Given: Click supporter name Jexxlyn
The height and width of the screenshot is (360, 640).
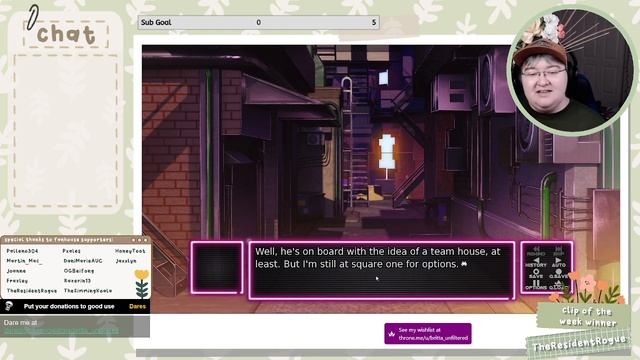Looking at the screenshot, I should 126,261.
